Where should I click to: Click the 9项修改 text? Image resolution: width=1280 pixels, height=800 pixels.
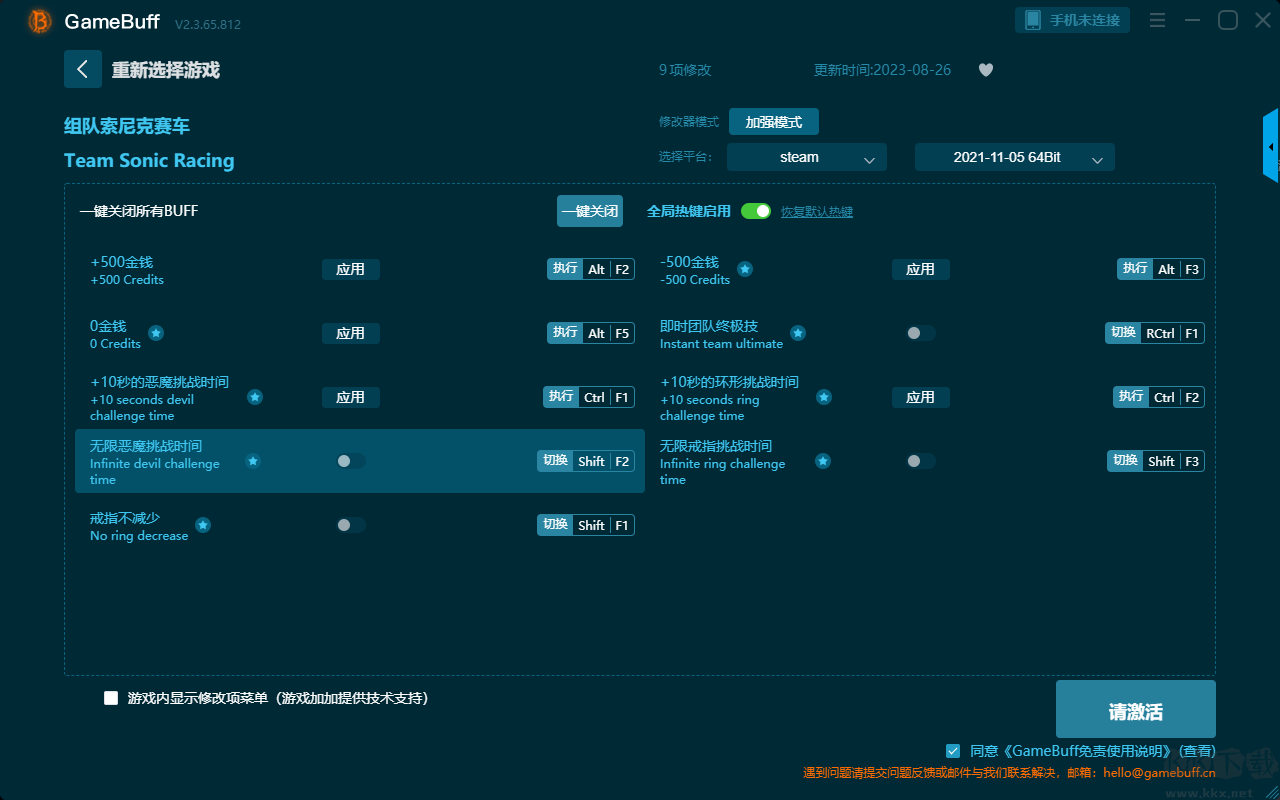685,70
